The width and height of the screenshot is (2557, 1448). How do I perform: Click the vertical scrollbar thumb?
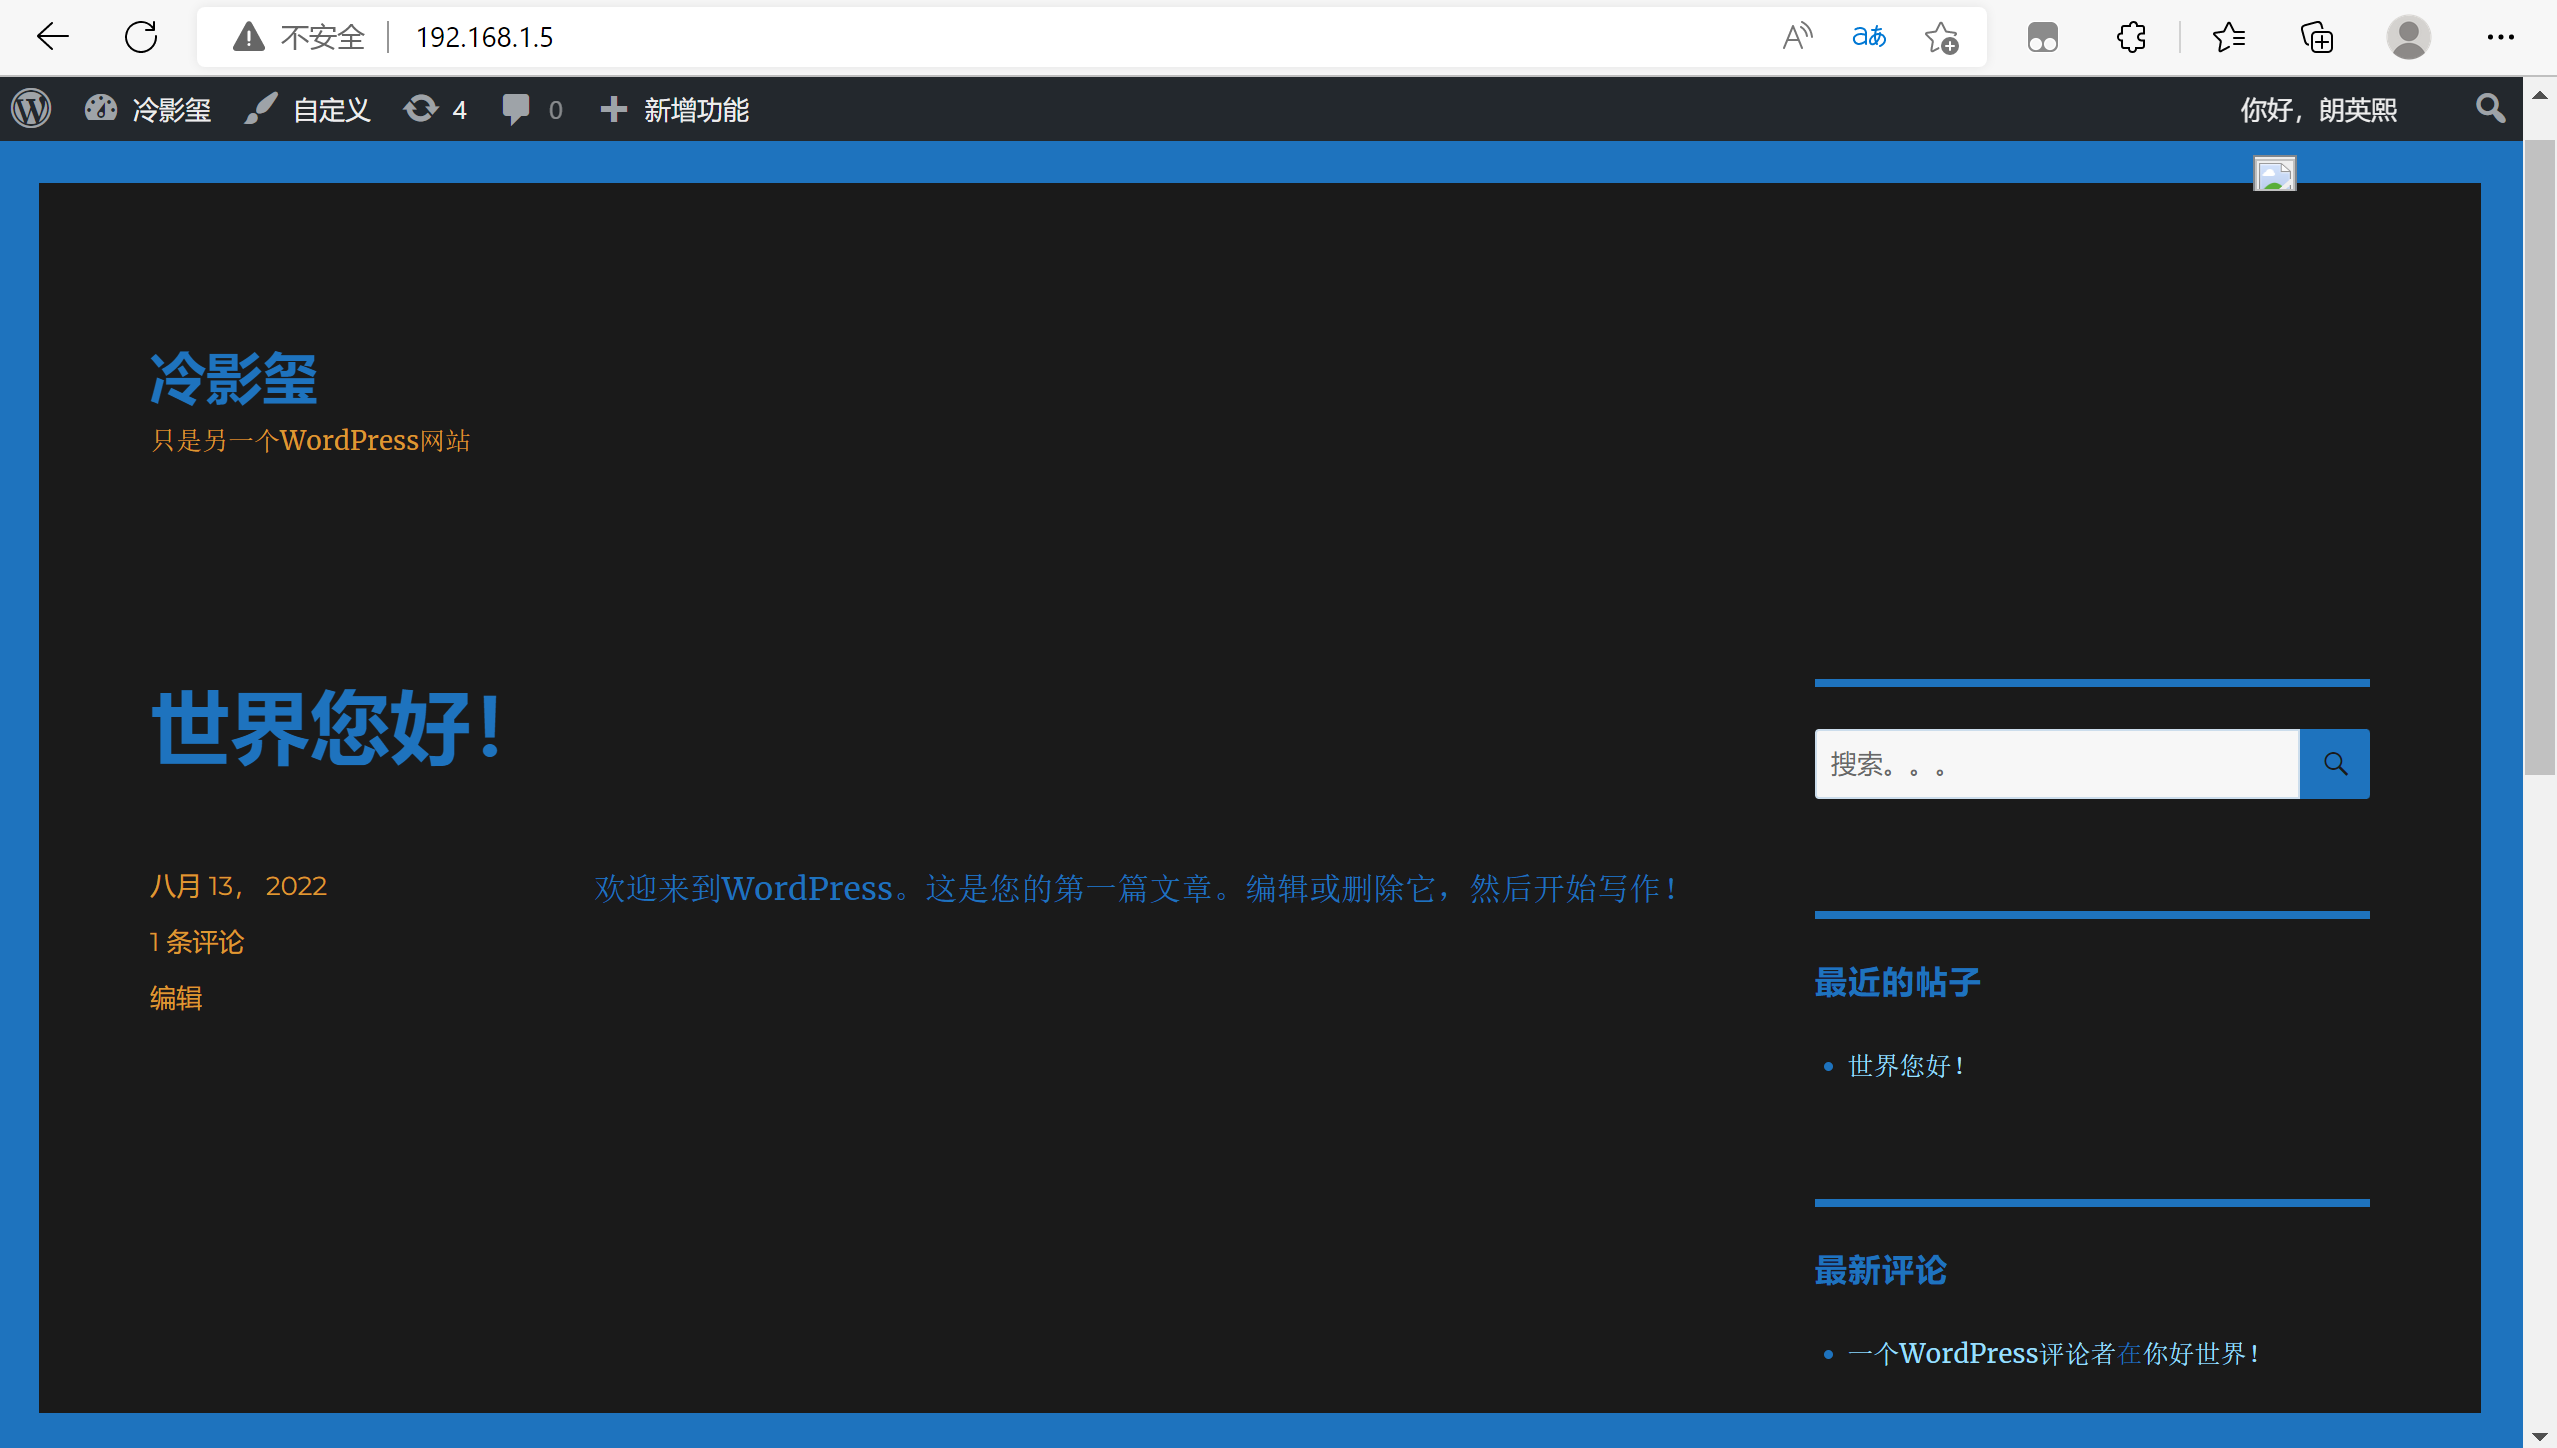[x=2539, y=457]
